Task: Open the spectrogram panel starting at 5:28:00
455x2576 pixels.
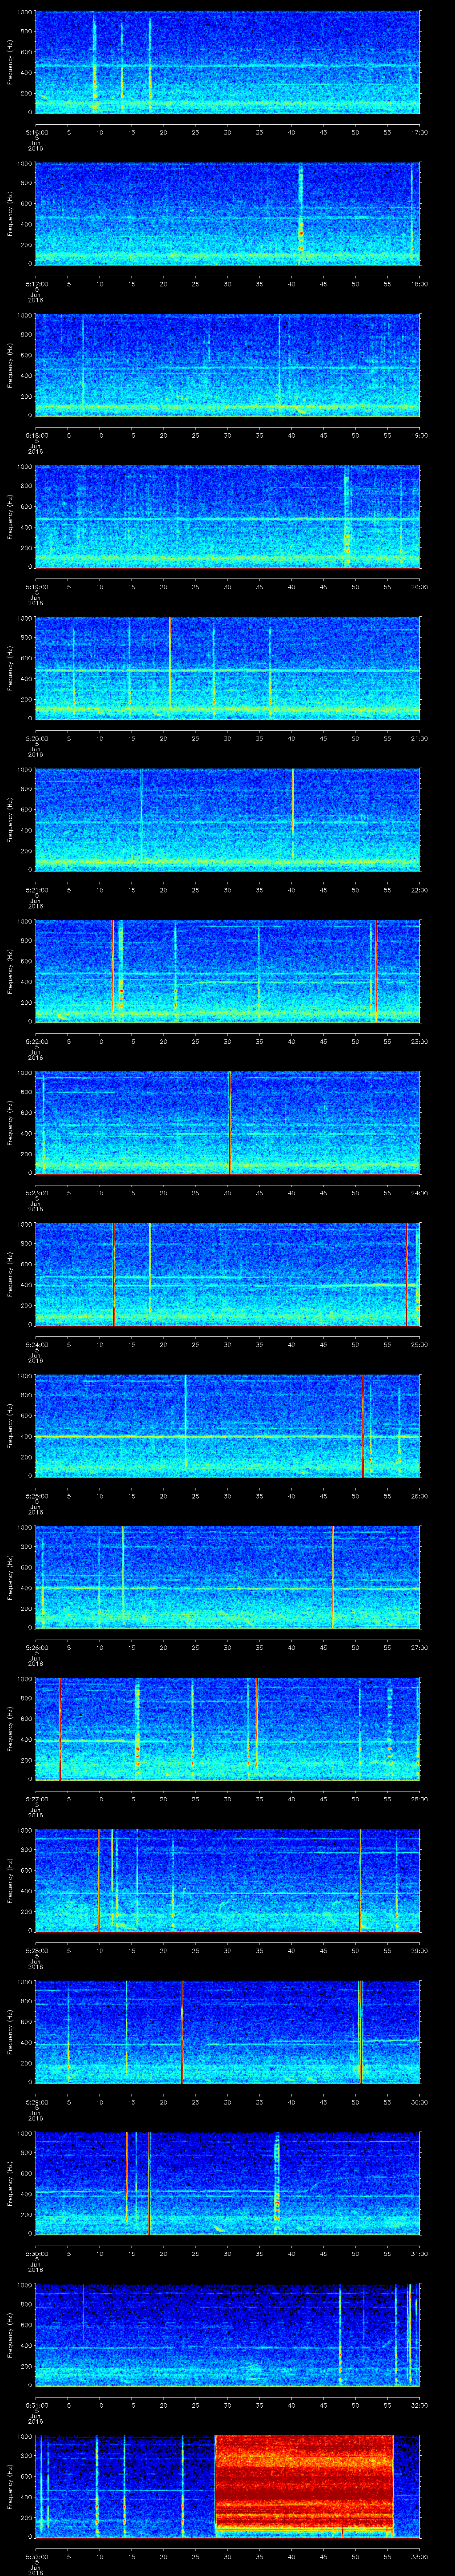Action: [227, 1880]
